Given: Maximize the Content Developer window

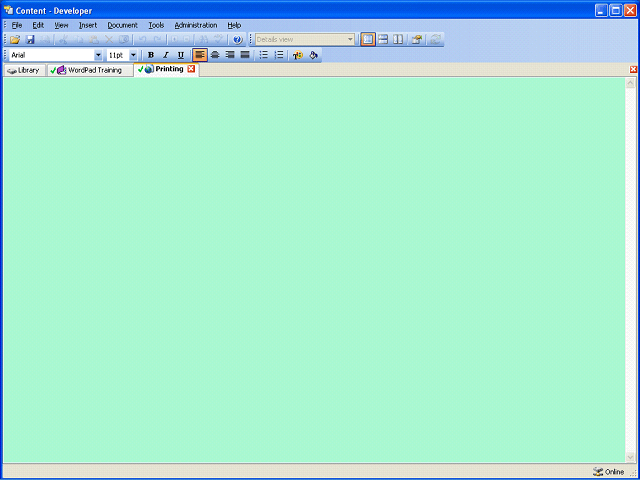Looking at the screenshot, I should [616, 10].
